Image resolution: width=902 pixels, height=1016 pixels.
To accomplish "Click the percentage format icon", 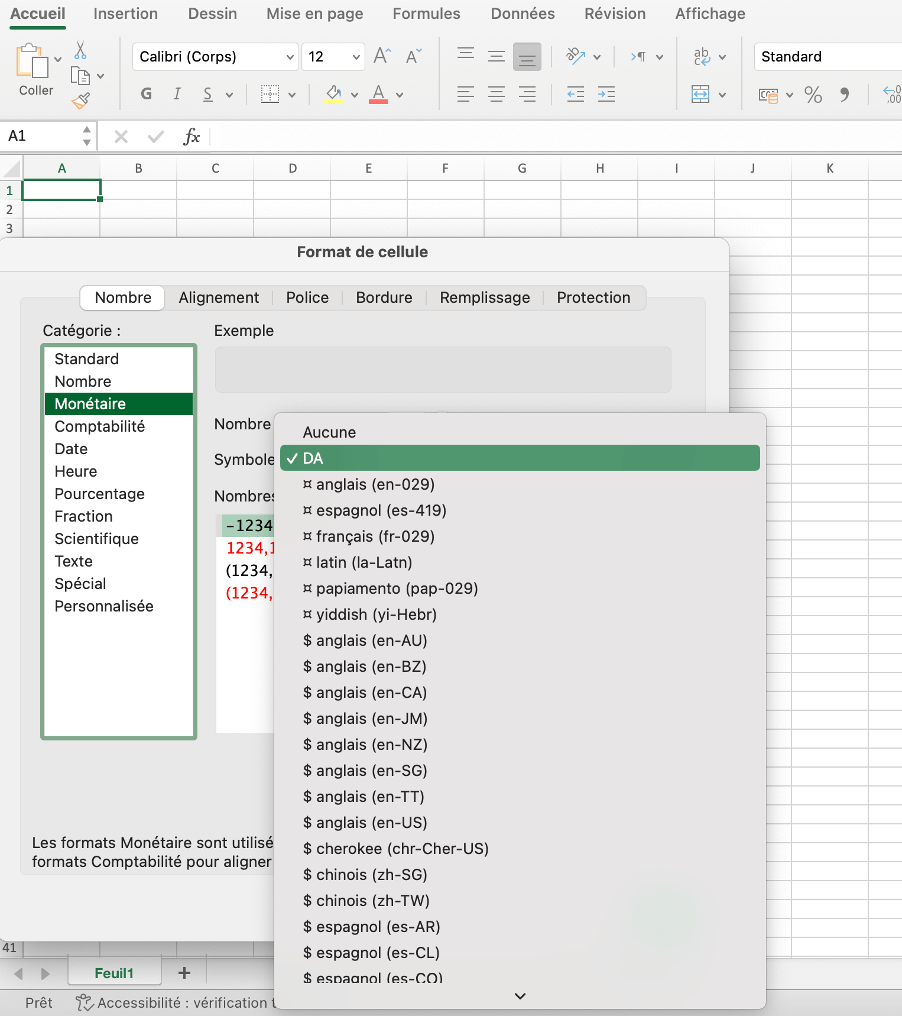I will 813,93.
